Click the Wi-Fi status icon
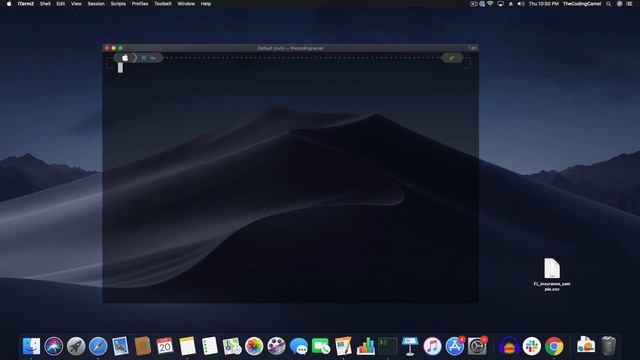The width and height of the screenshot is (640, 360). pos(490,4)
